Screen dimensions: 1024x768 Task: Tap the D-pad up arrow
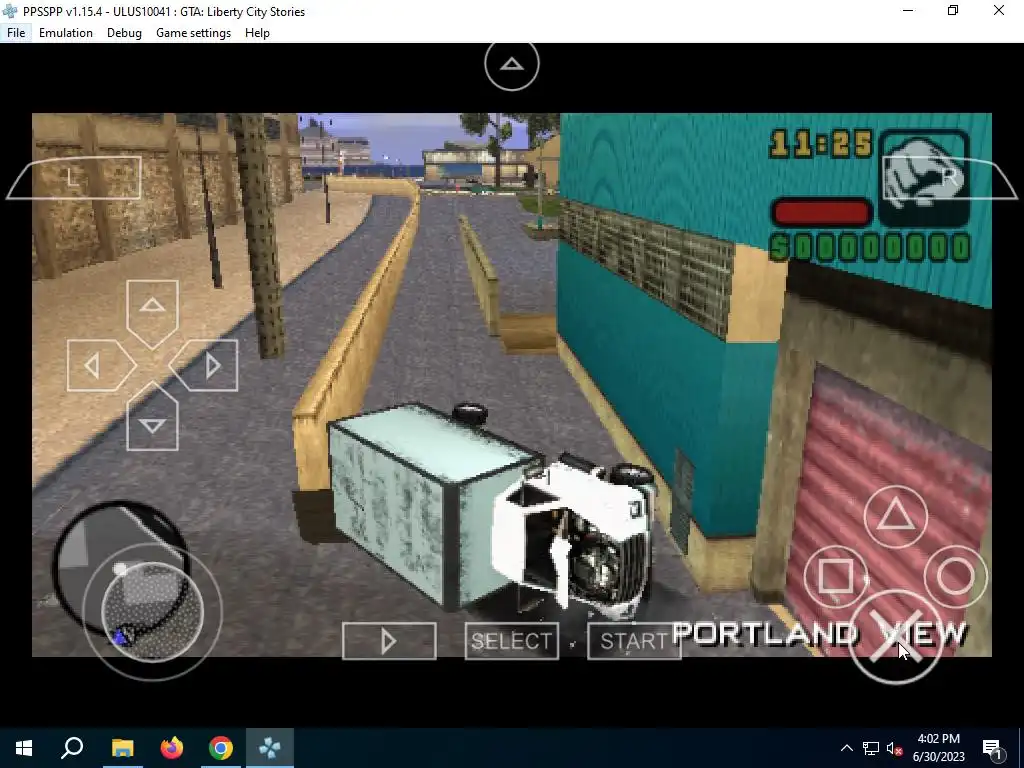click(x=152, y=314)
